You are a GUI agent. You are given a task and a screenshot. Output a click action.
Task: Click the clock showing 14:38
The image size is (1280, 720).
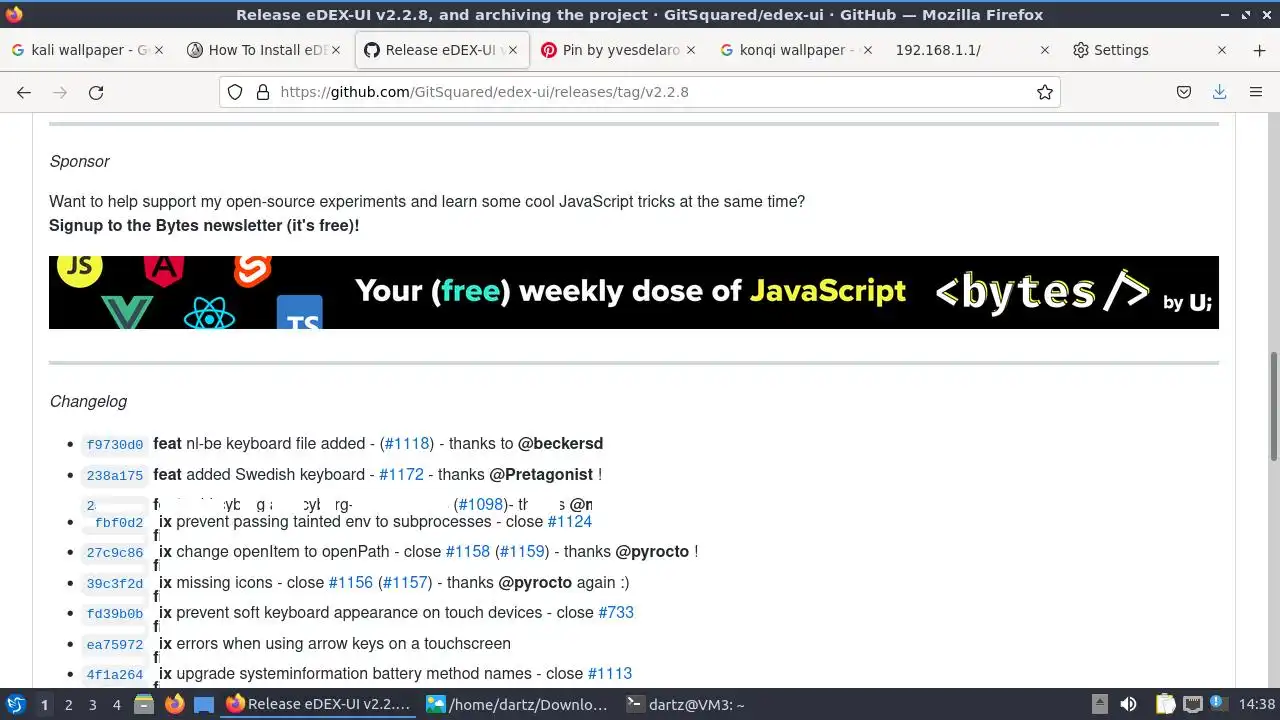(x=1257, y=704)
